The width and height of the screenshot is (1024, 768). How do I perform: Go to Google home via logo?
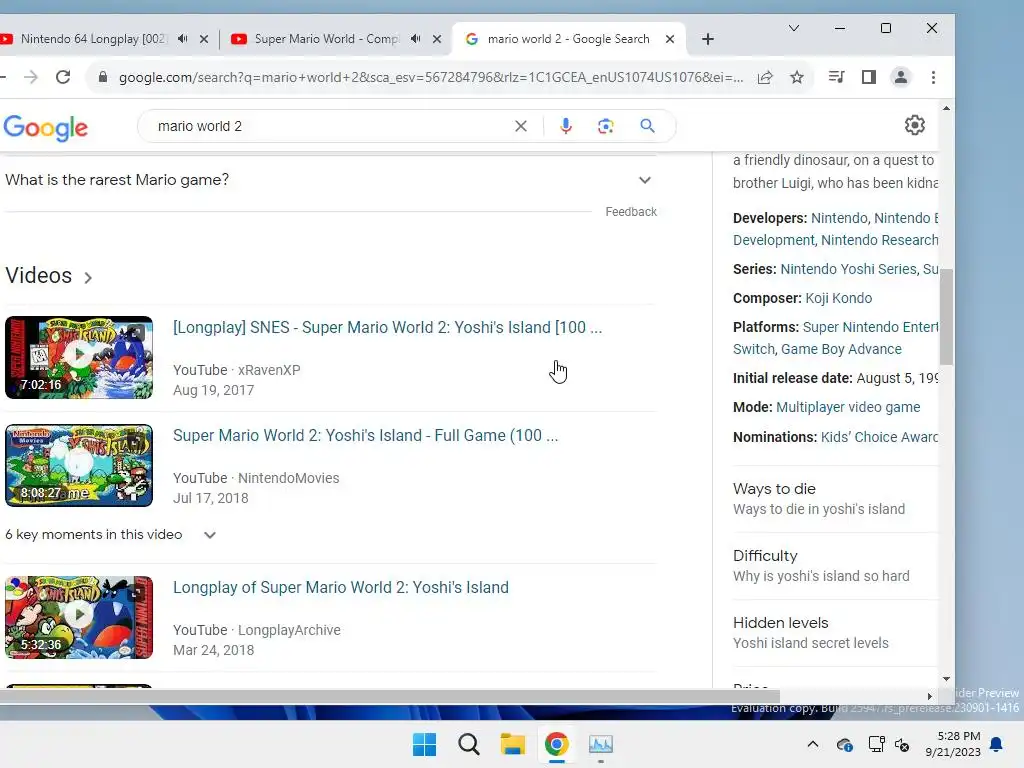[x=46, y=127]
